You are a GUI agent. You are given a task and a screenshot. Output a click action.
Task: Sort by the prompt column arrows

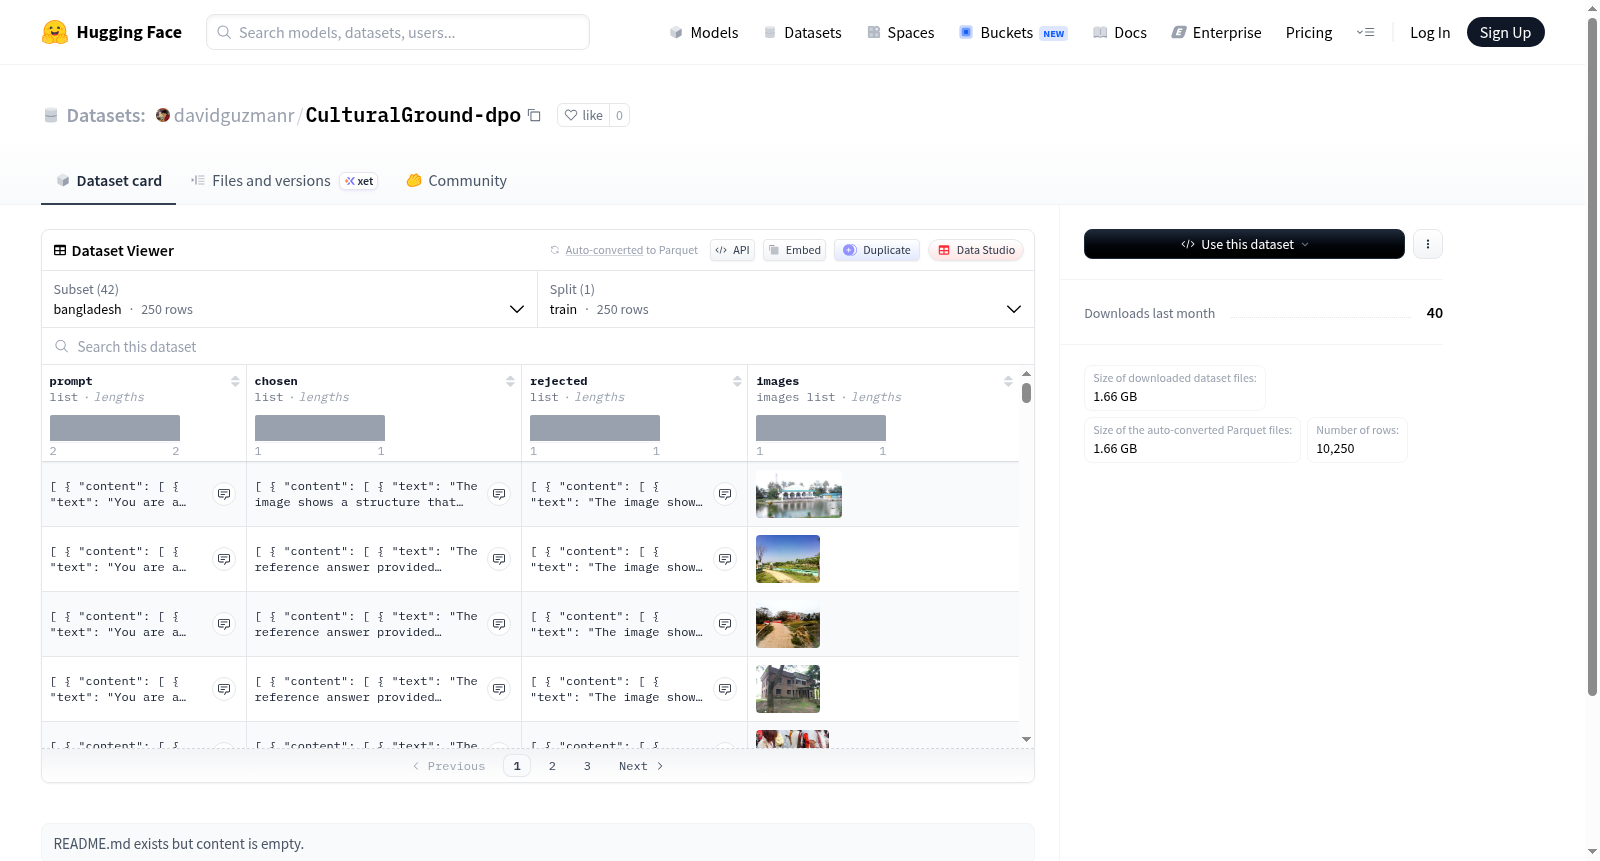click(235, 381)
